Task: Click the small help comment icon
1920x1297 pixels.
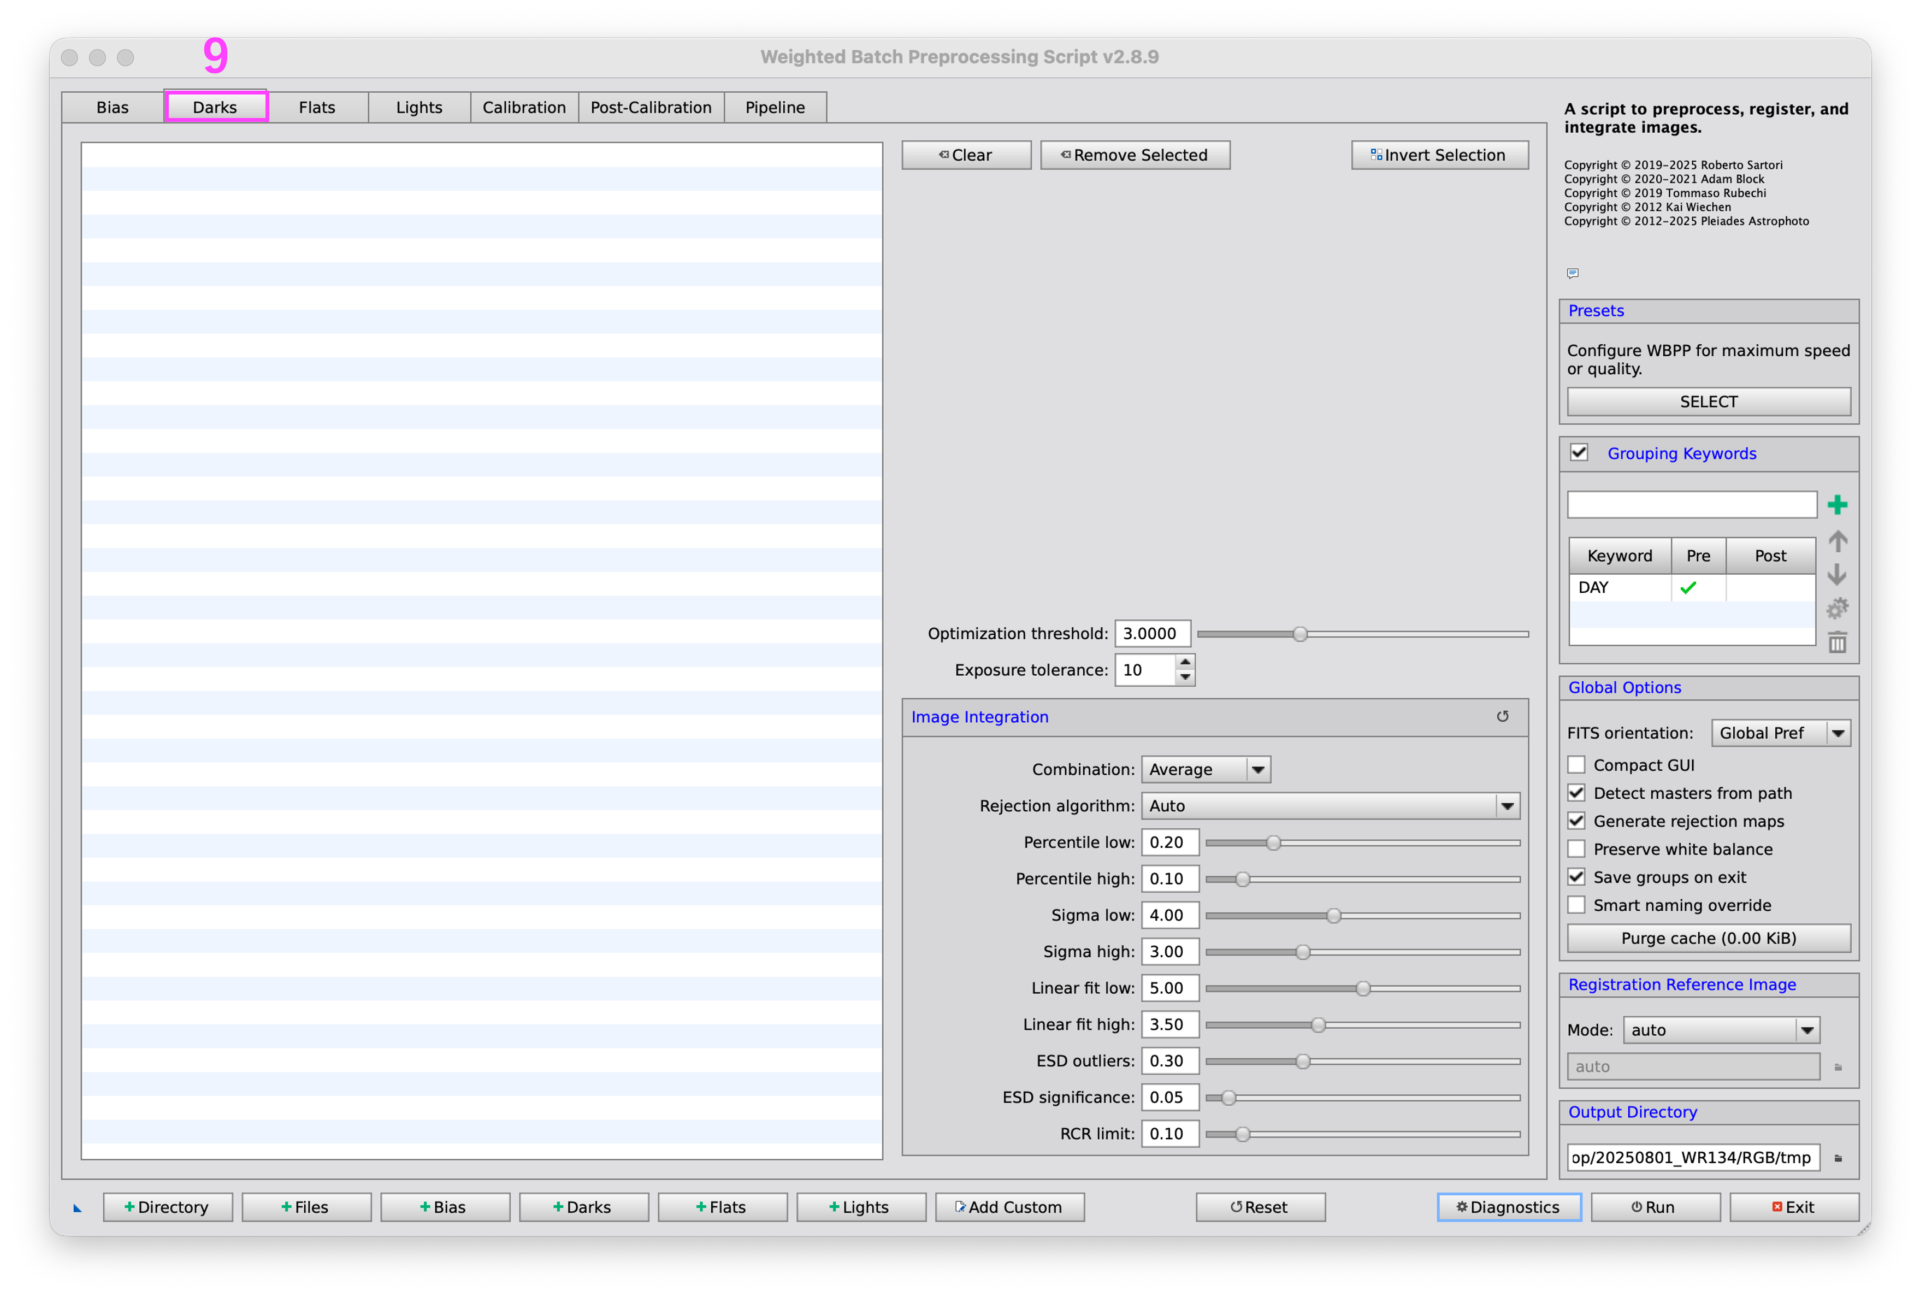Action: [x=1573, y=273]
